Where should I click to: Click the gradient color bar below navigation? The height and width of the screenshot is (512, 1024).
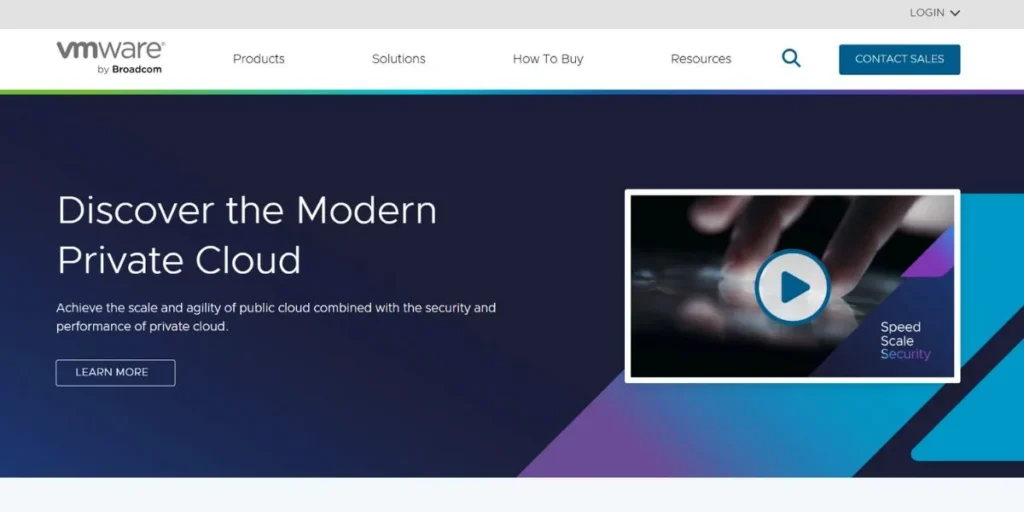(512, 92)
